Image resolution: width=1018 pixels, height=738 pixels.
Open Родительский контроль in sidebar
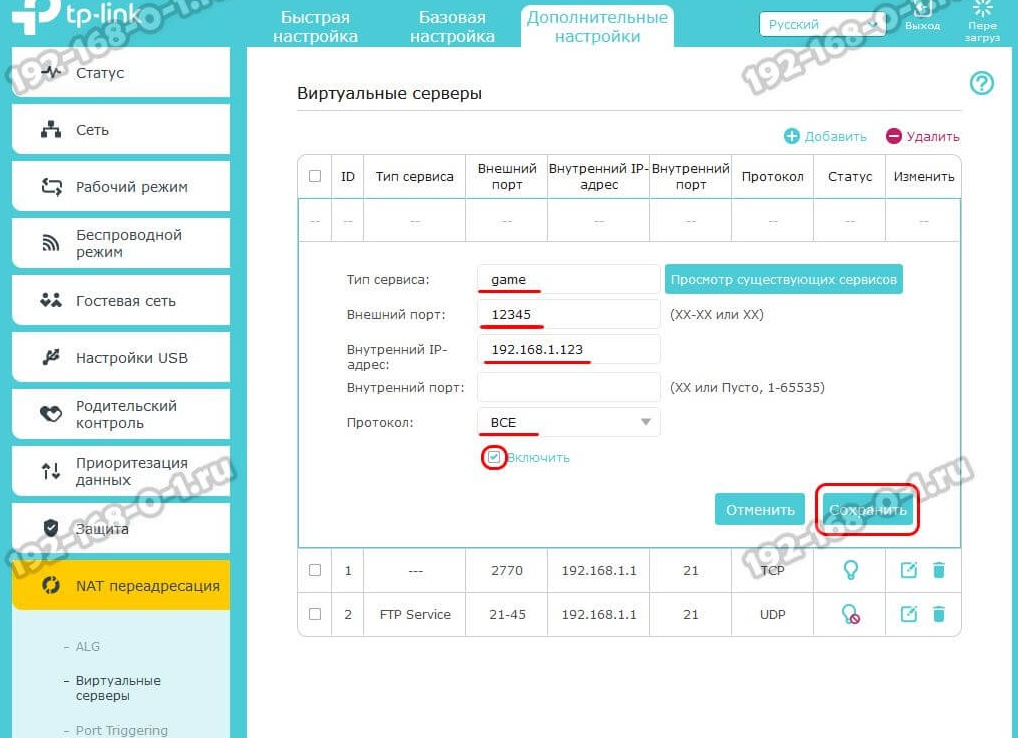click(x=121, y=414)
